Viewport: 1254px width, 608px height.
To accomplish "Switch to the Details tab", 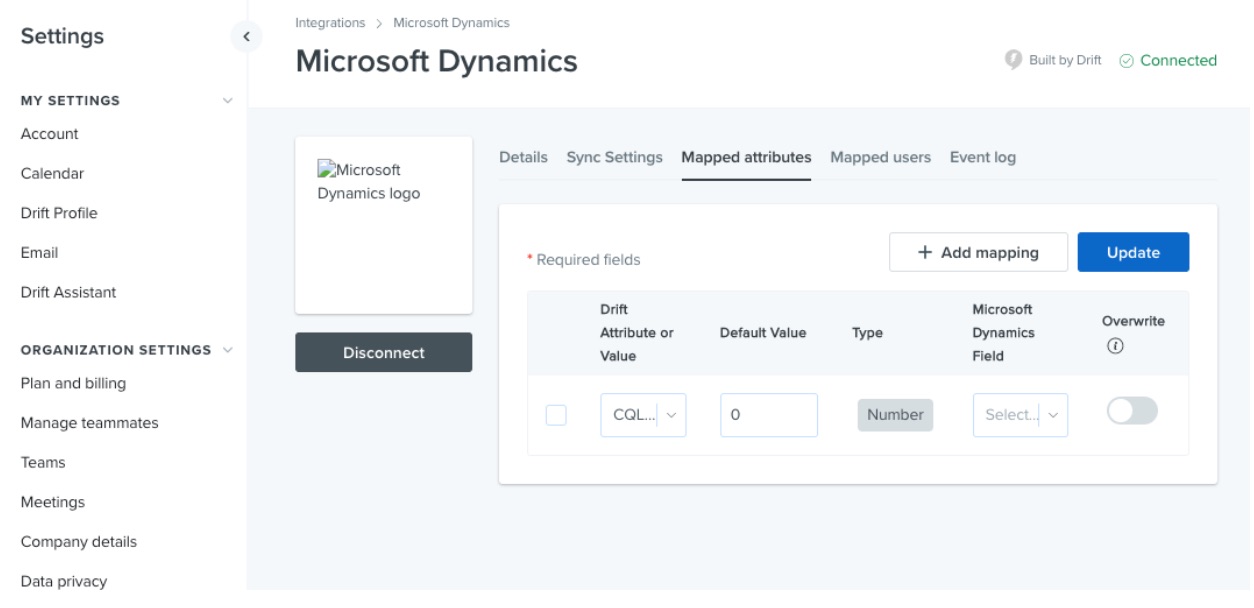I will click(x=523, y=157).
